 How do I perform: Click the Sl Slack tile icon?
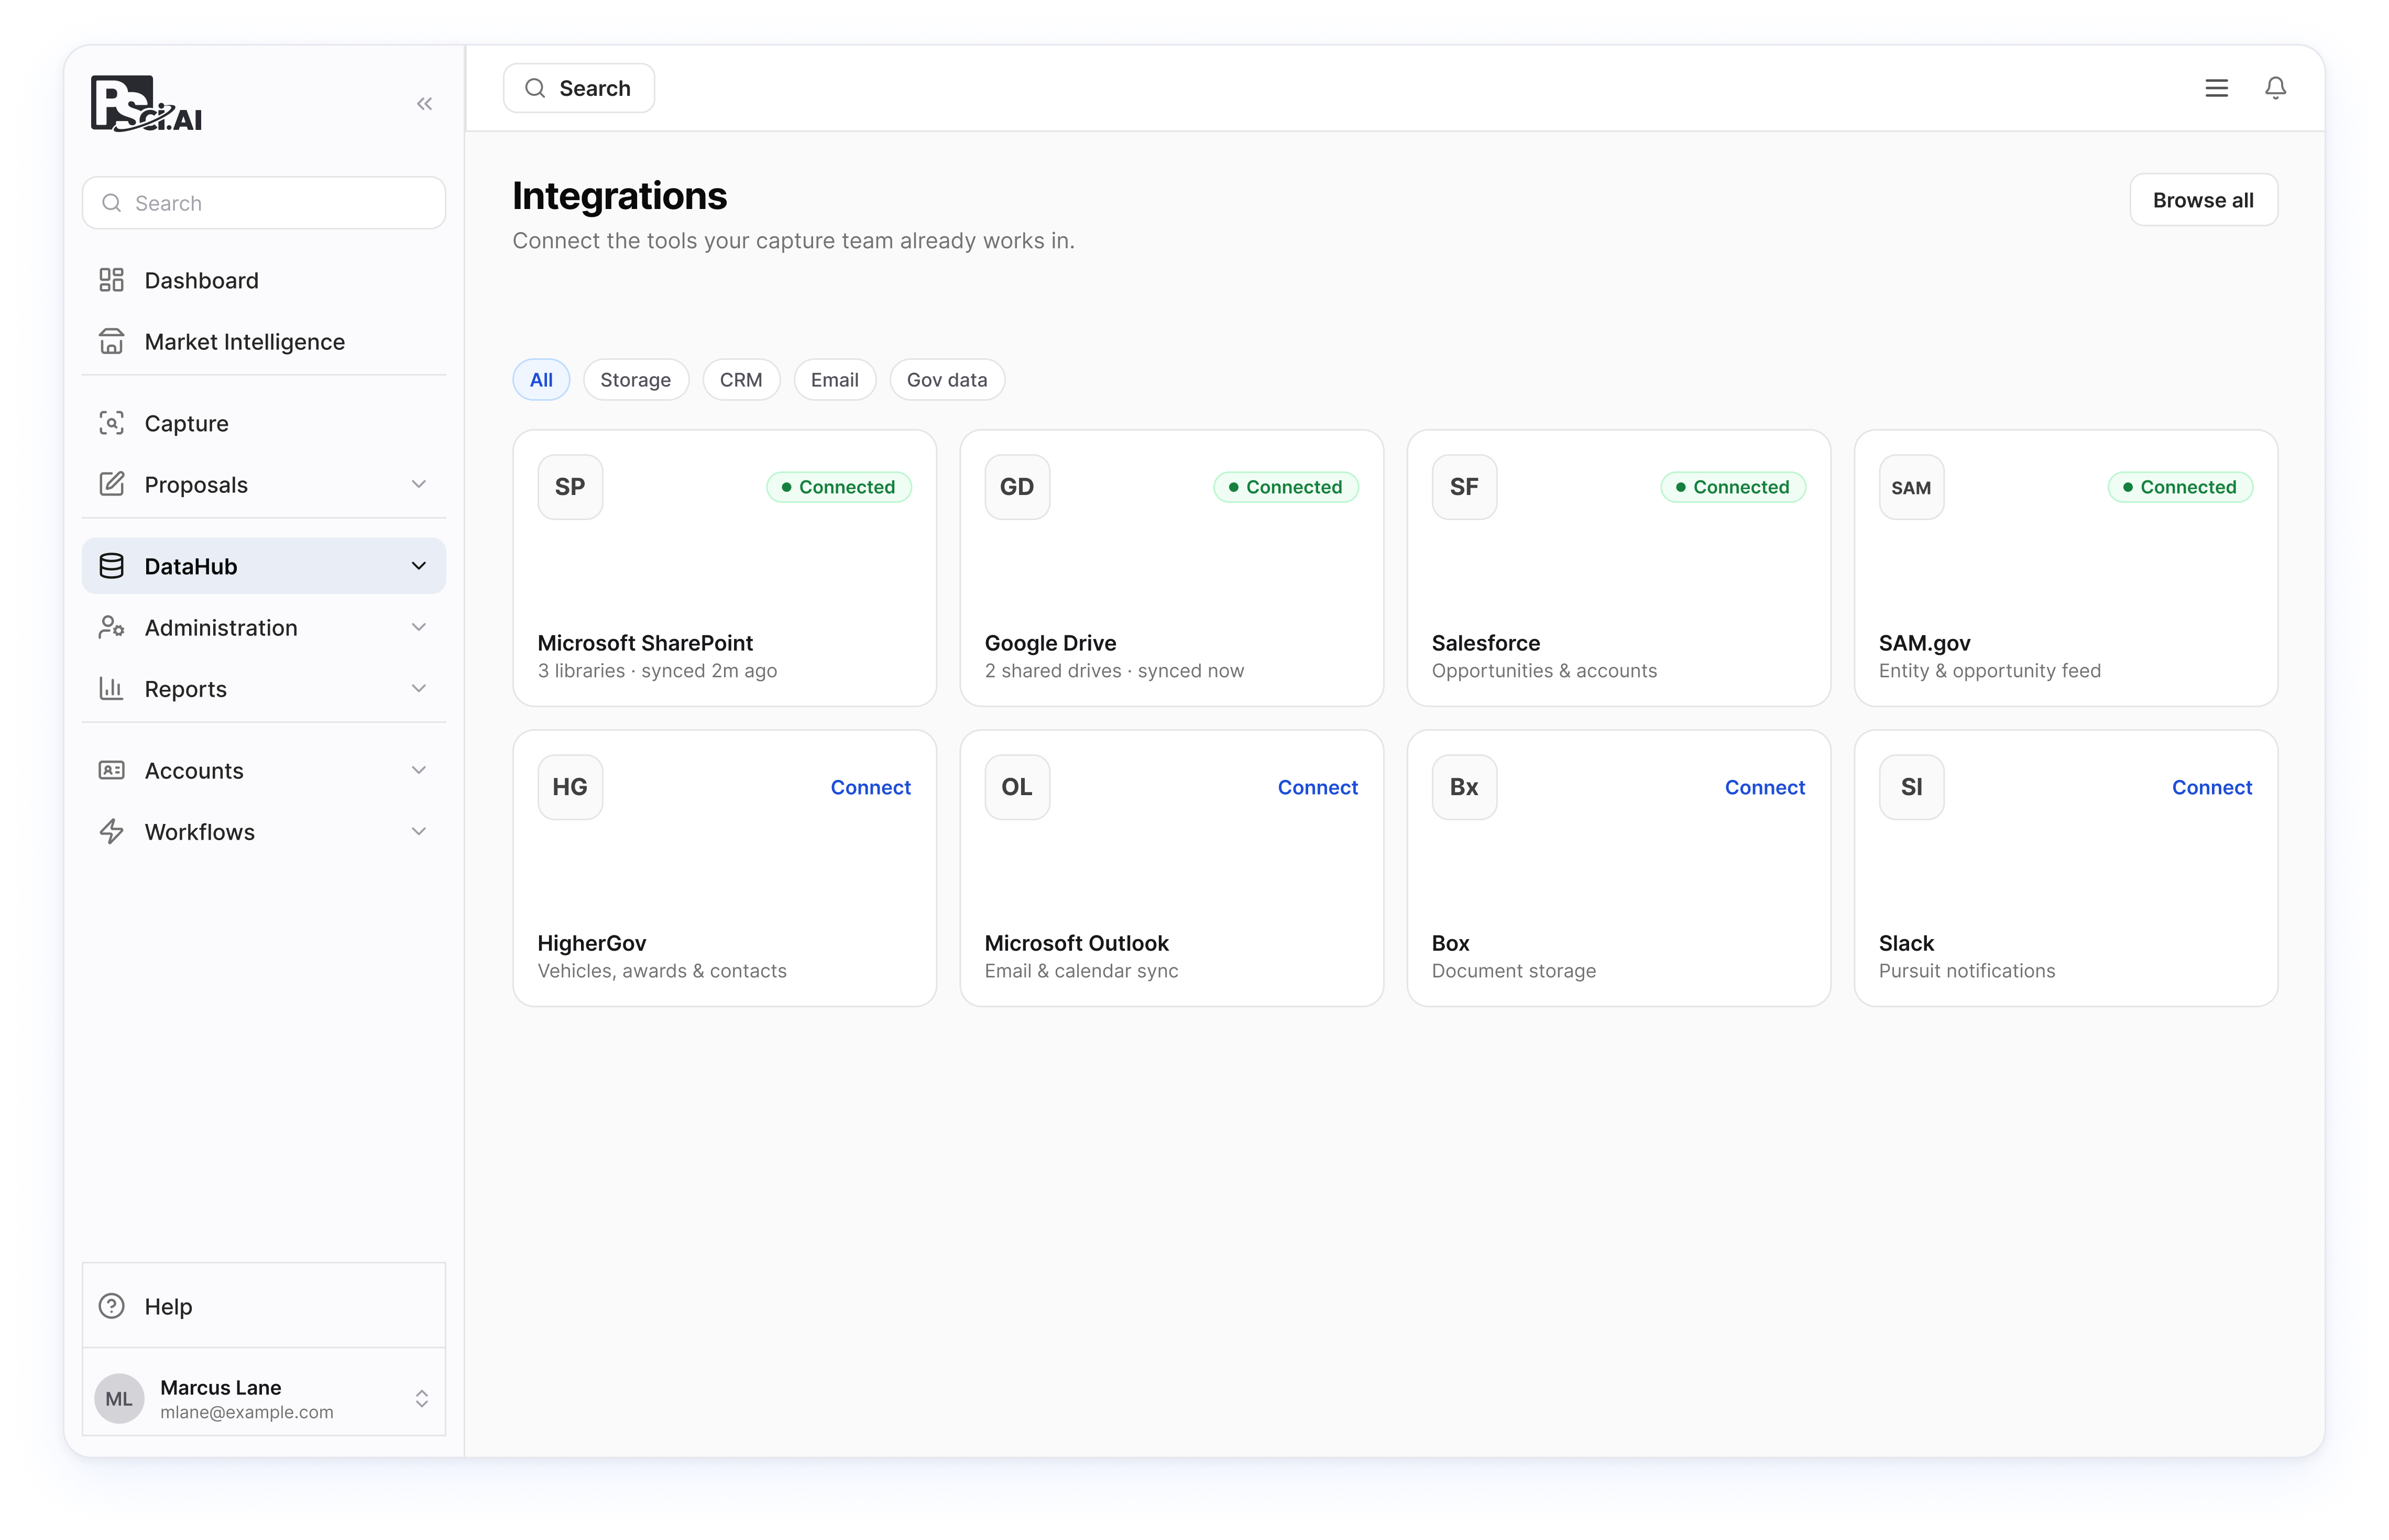(1911, 787)
